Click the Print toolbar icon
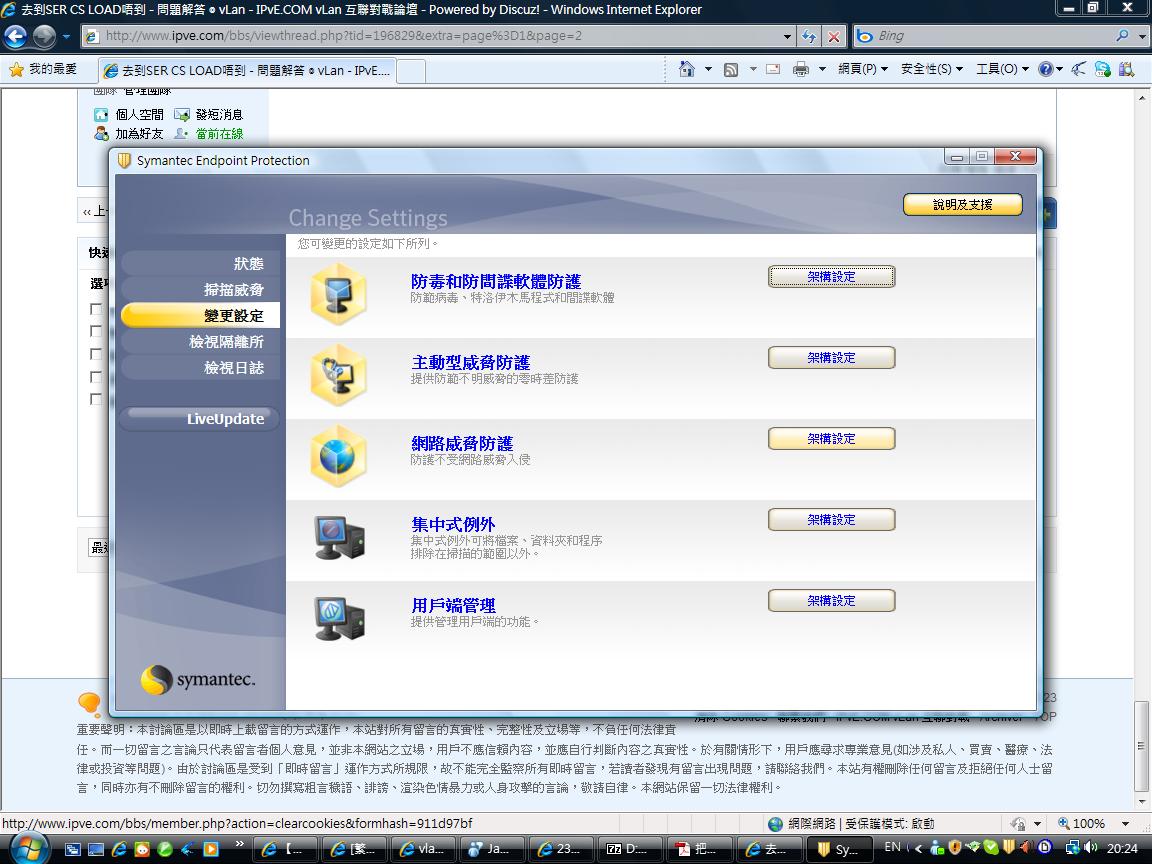Screen dimensions: 1152x864 coord(801,69)
